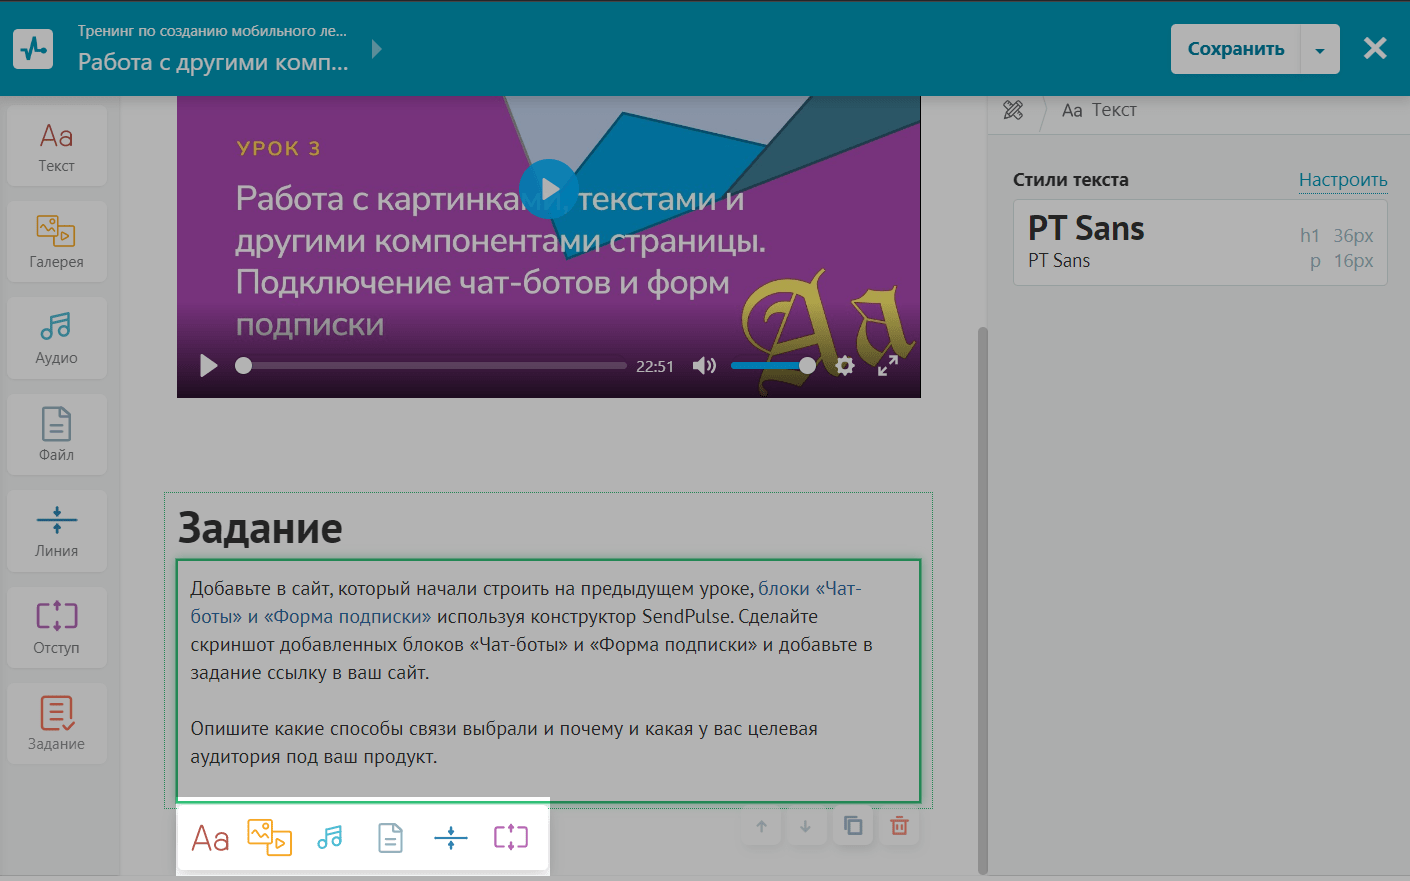Add a Задание block from sidebar

tap(56, 724)
